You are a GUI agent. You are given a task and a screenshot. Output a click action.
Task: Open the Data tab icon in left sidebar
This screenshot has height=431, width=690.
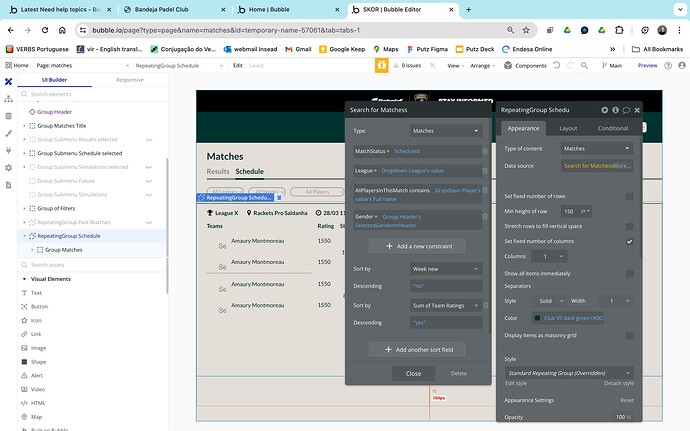pyautogui.click(x=8, y=116)
